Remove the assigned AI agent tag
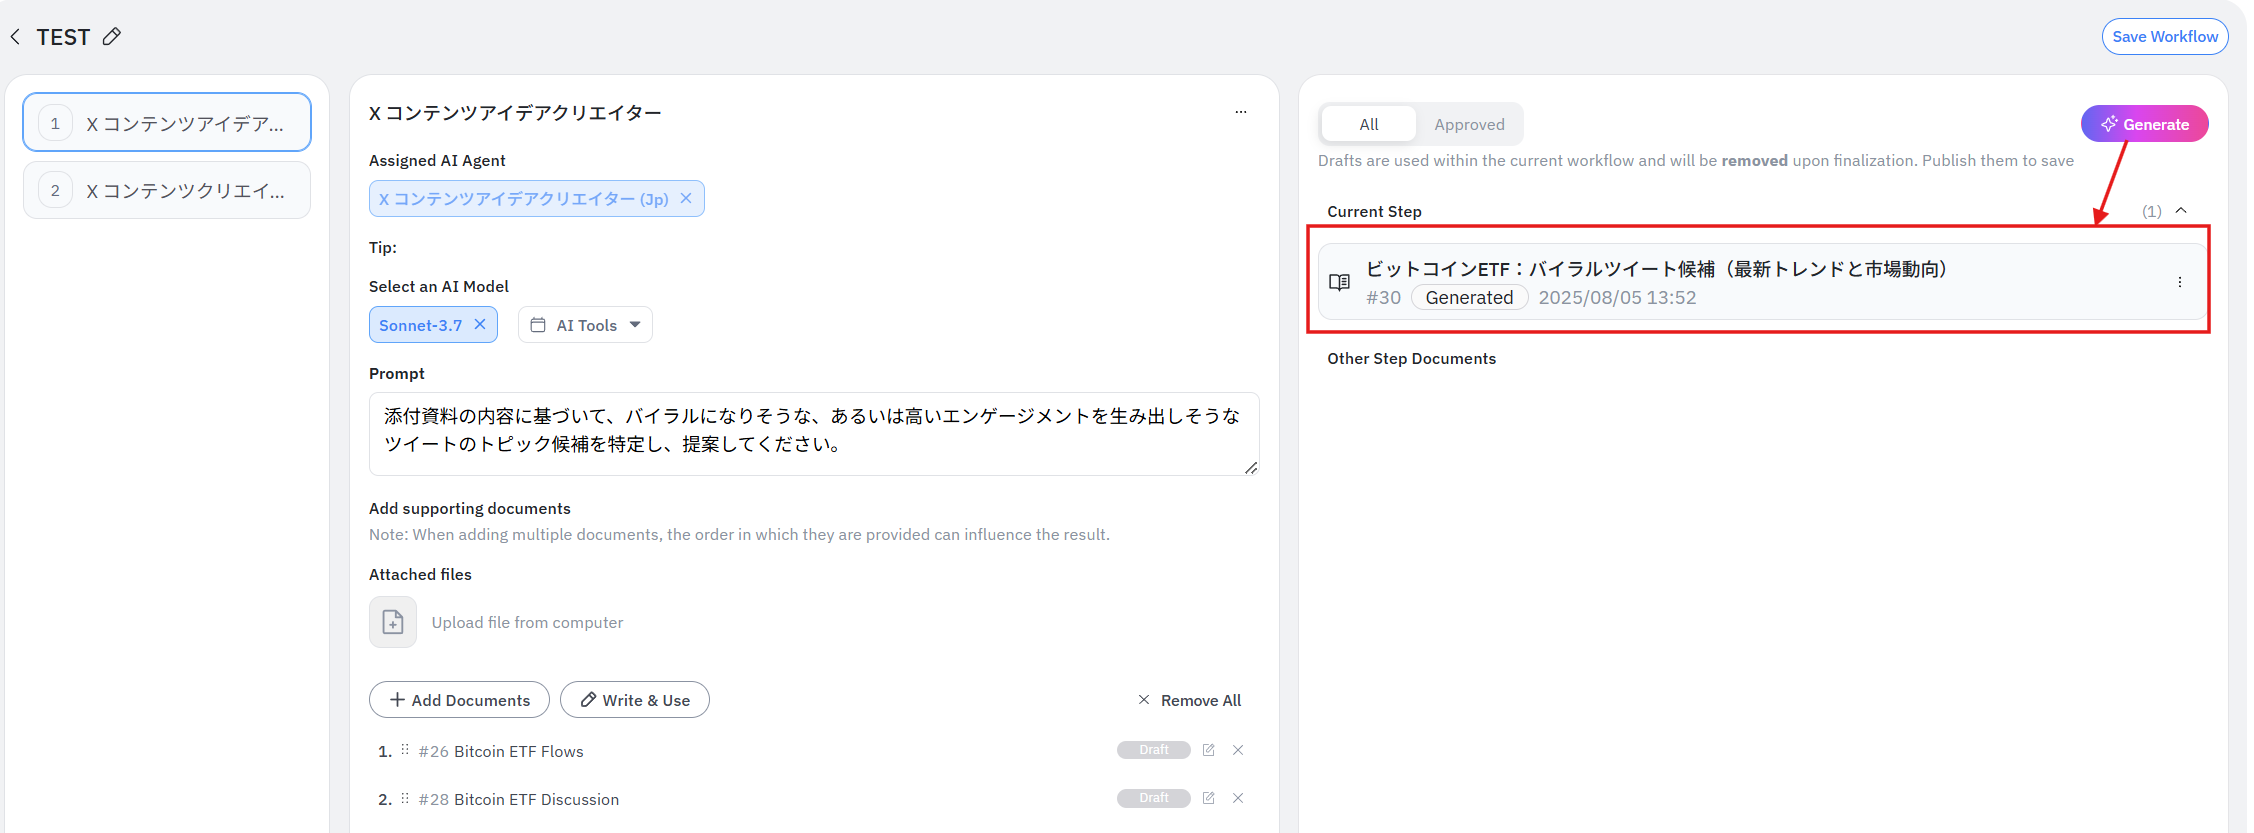The image size is (2254, 833). pos(686,198)
